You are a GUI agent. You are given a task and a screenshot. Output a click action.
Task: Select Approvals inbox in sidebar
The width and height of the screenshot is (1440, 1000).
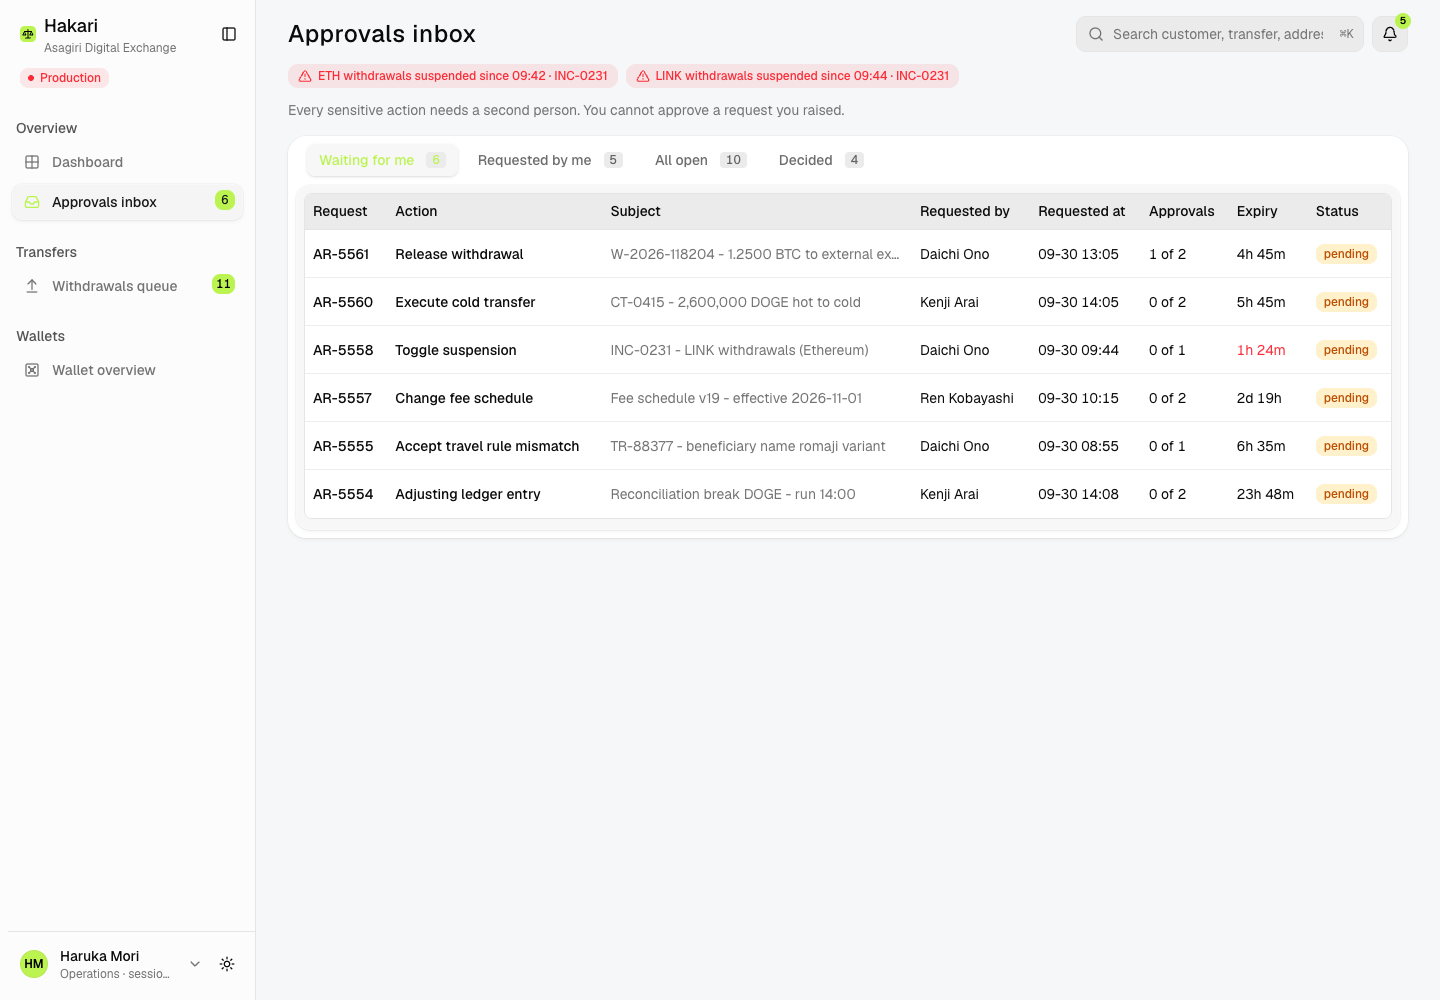[127, 202]
